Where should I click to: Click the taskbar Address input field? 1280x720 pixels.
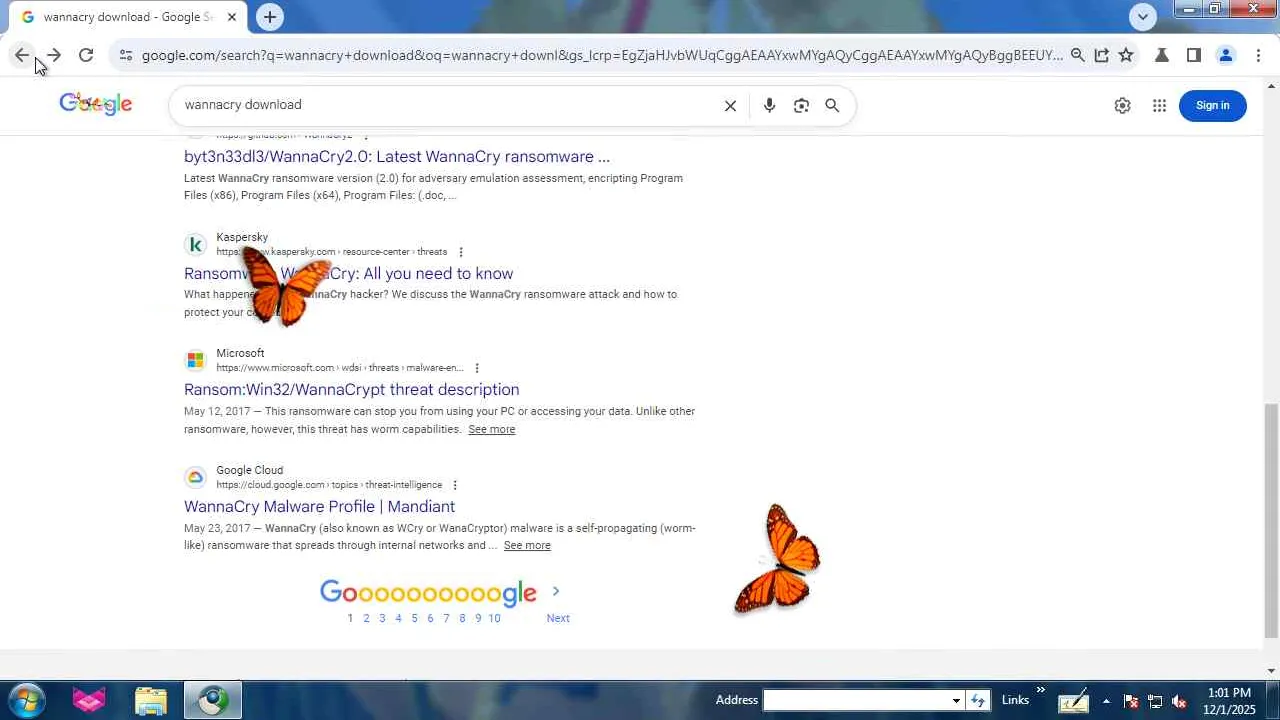[x=856, y=700]
